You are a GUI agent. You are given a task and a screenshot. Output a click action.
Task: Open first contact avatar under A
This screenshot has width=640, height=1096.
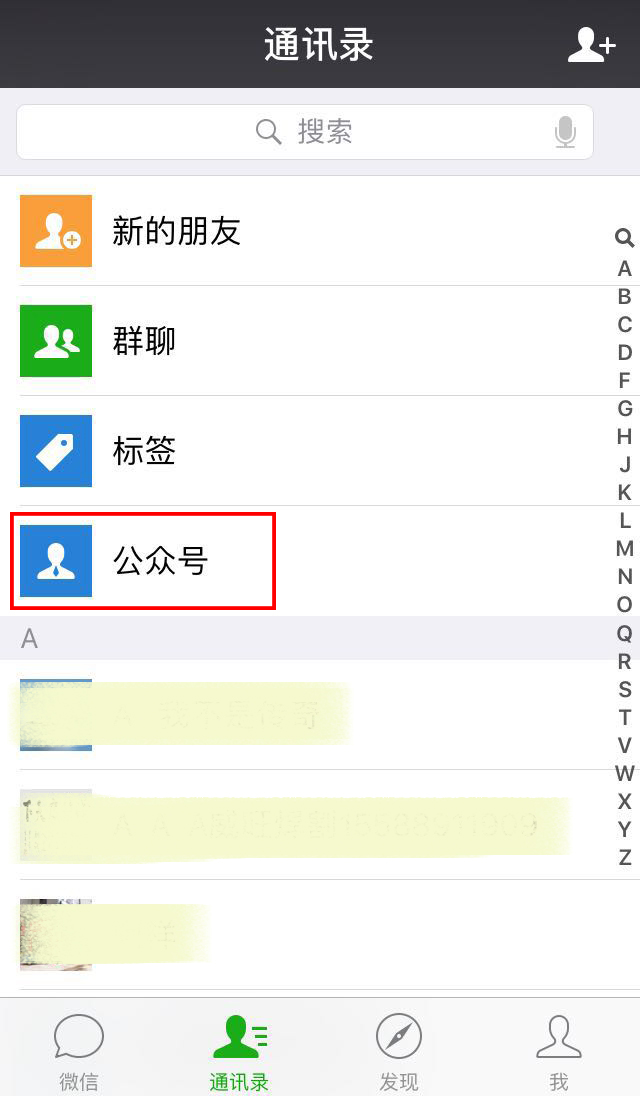point(56,714)
